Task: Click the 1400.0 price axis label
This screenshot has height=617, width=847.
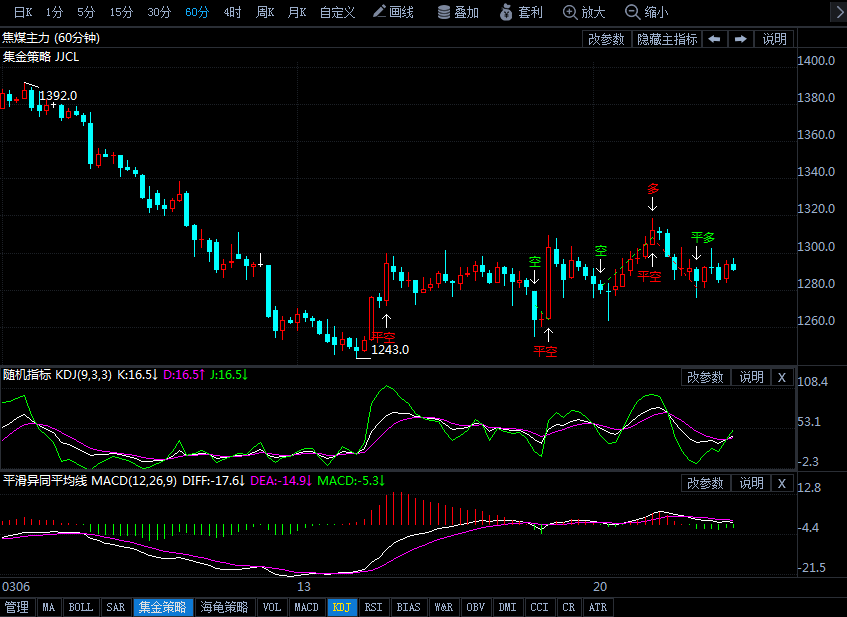Action: [816, 61]
